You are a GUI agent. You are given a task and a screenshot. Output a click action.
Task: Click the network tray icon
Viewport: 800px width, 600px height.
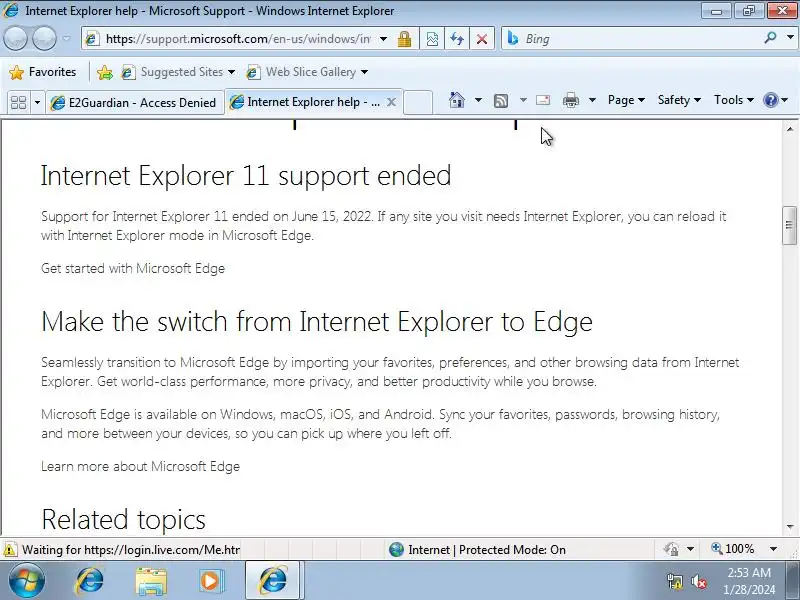tap(674, 582)
